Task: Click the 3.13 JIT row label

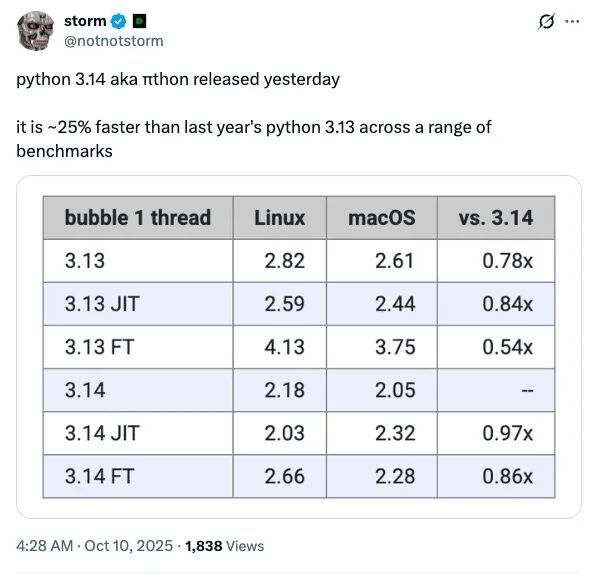Action: [102, 304]
